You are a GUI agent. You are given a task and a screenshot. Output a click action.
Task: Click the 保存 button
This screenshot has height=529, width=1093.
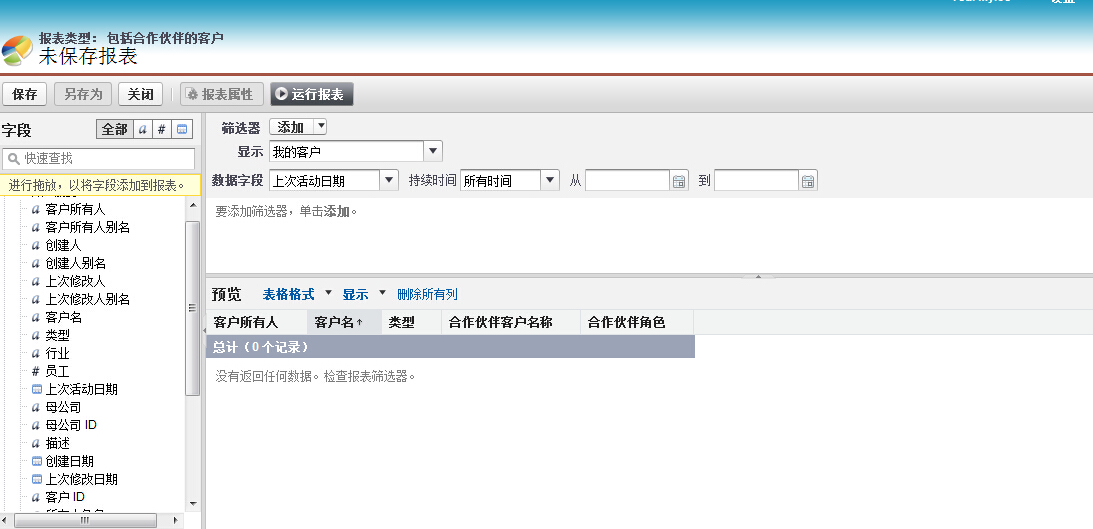pos(25,94)
